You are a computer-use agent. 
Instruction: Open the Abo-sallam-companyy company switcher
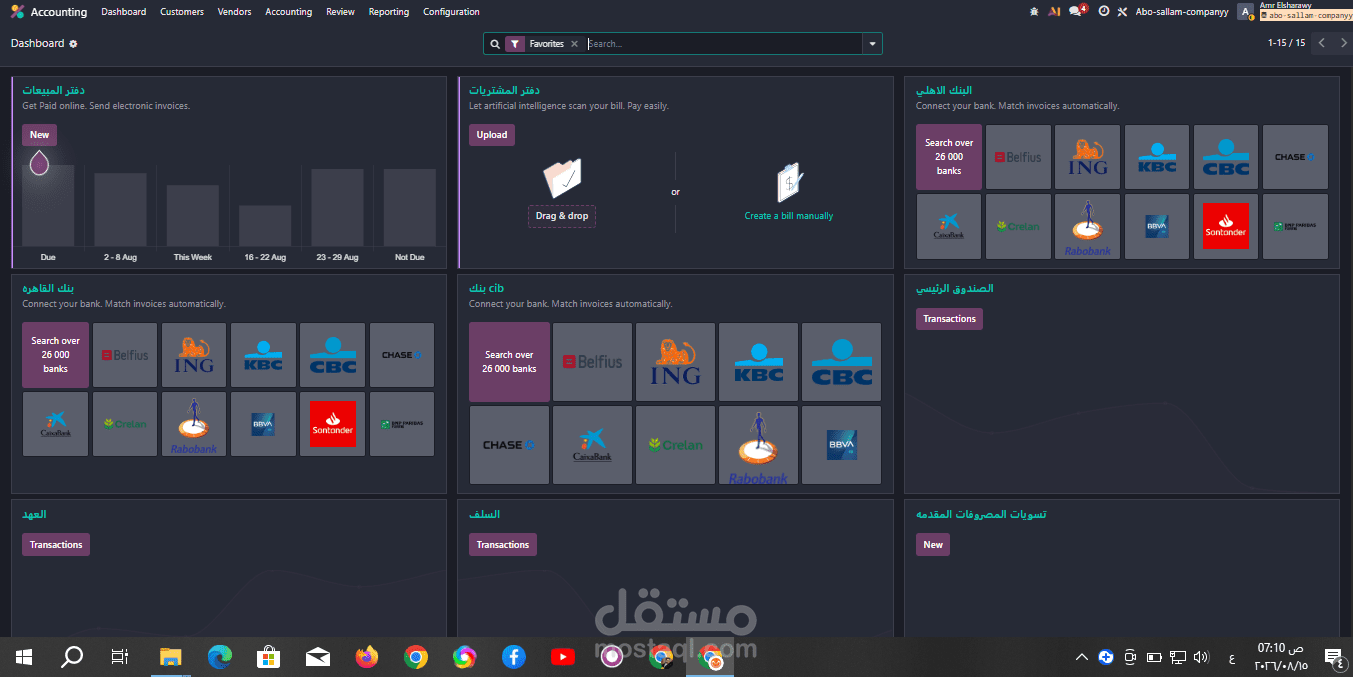1182,12
